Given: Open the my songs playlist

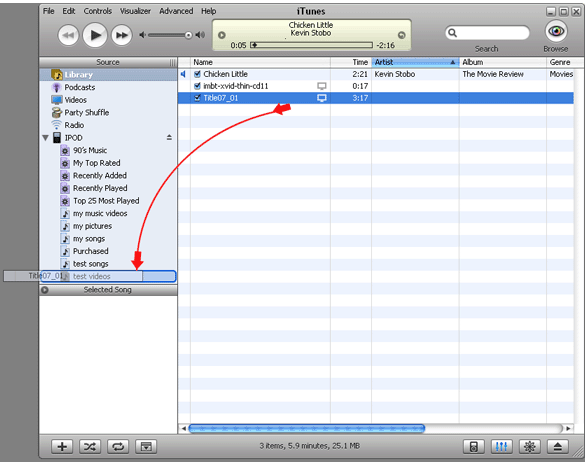Looking at the screenshot, I should 108,239.
